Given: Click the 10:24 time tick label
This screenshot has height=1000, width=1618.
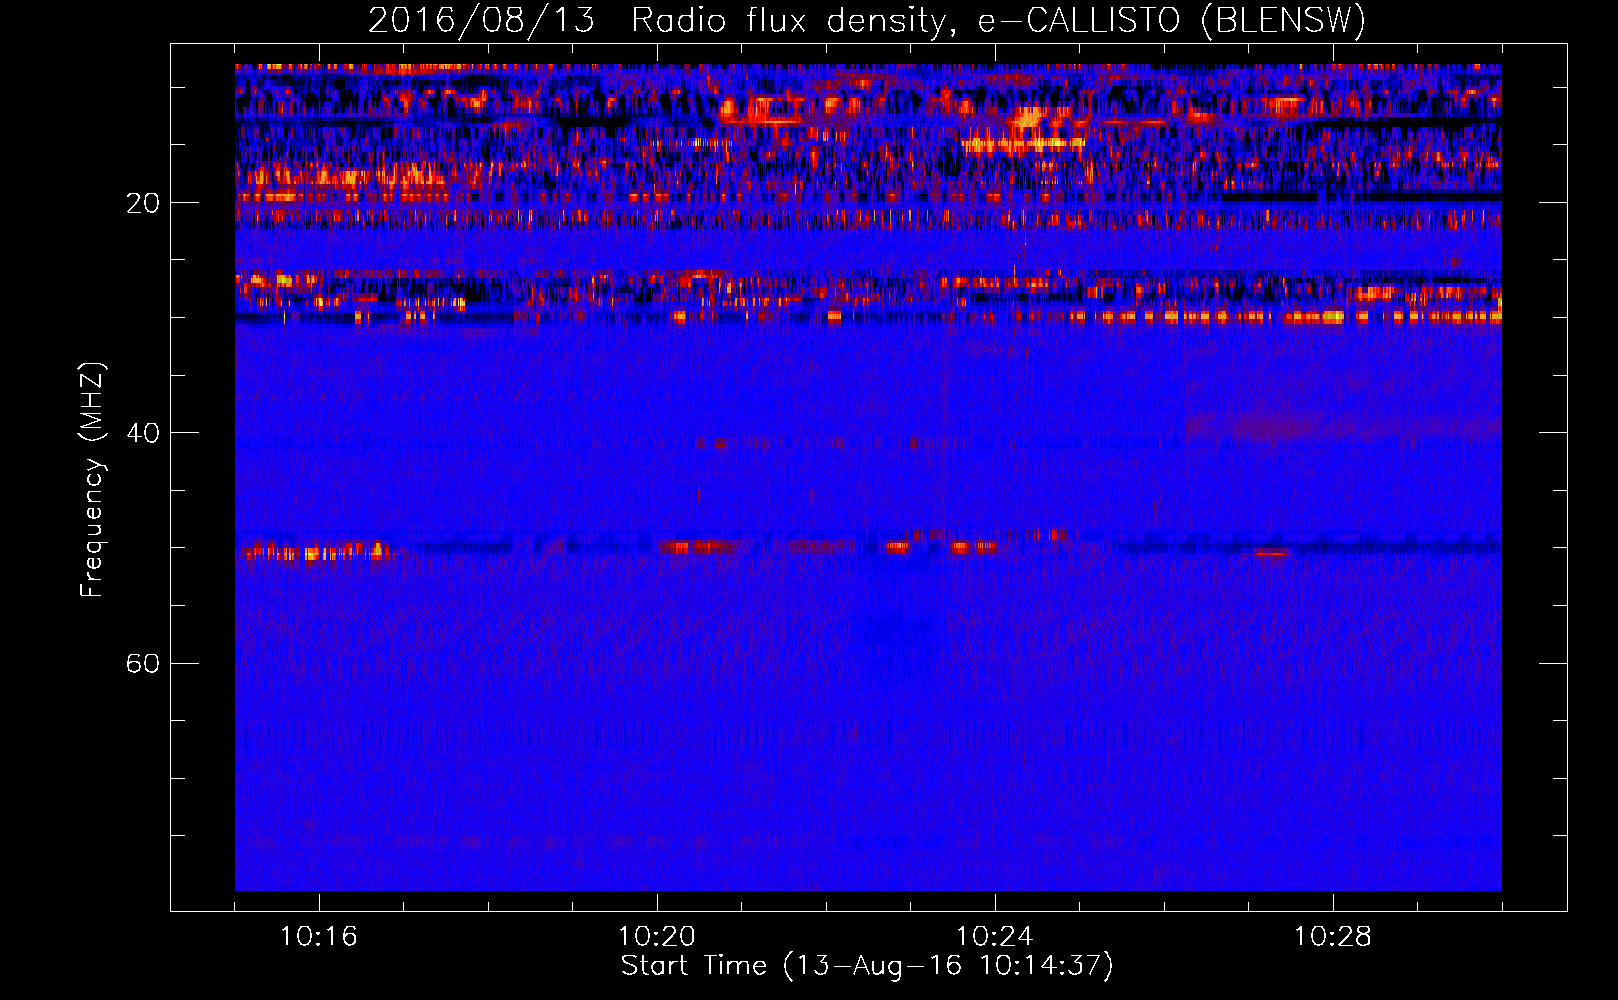Looking at the screenshot, I should 995,936.
